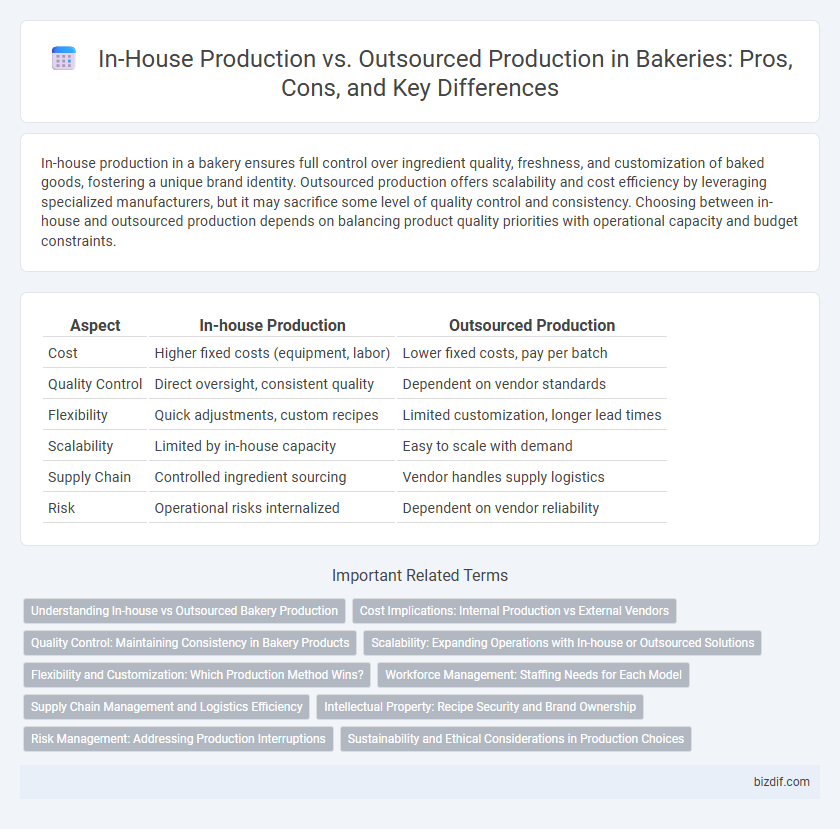The width and height of the screenshot is (840, 829).
Task: Click the bizdif.com footer text
Action: (782, 782)
